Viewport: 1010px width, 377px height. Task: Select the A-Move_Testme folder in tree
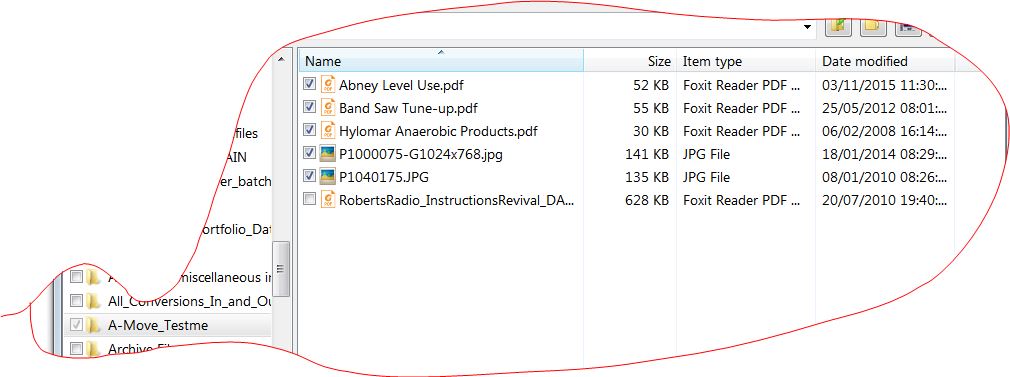click(158, 325)
